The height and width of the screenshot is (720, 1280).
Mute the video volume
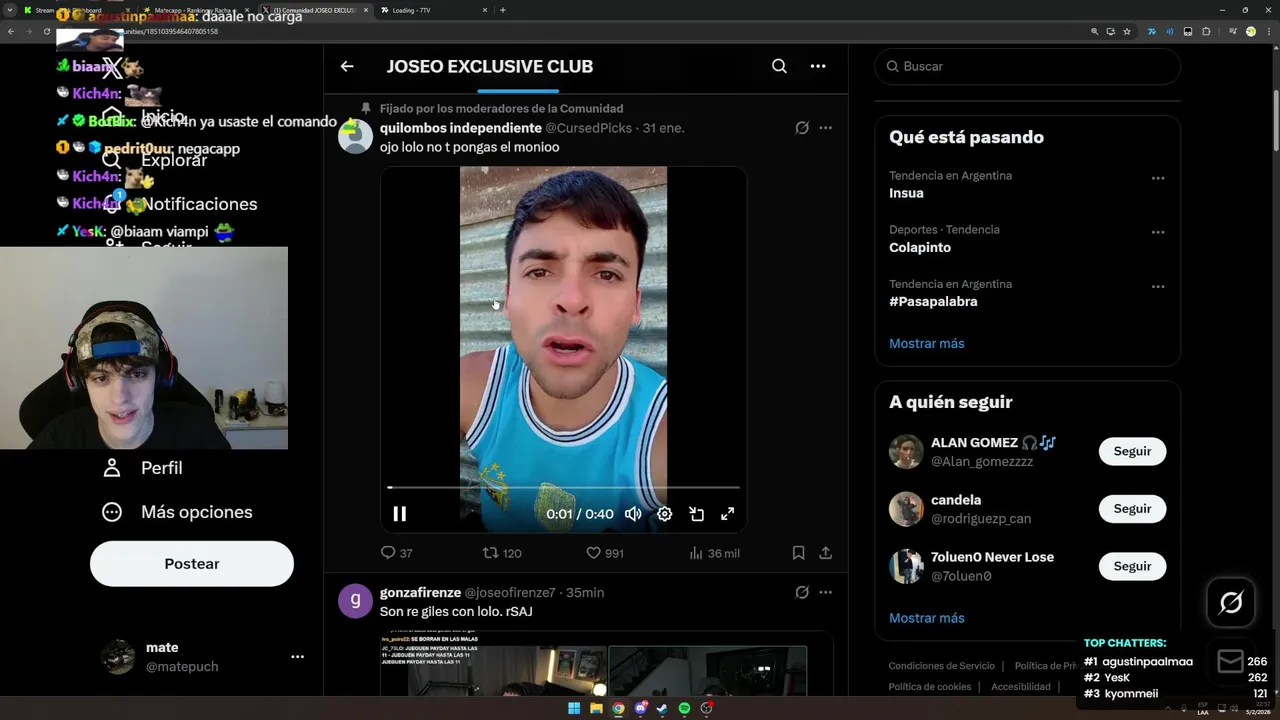tap(633, 514)
